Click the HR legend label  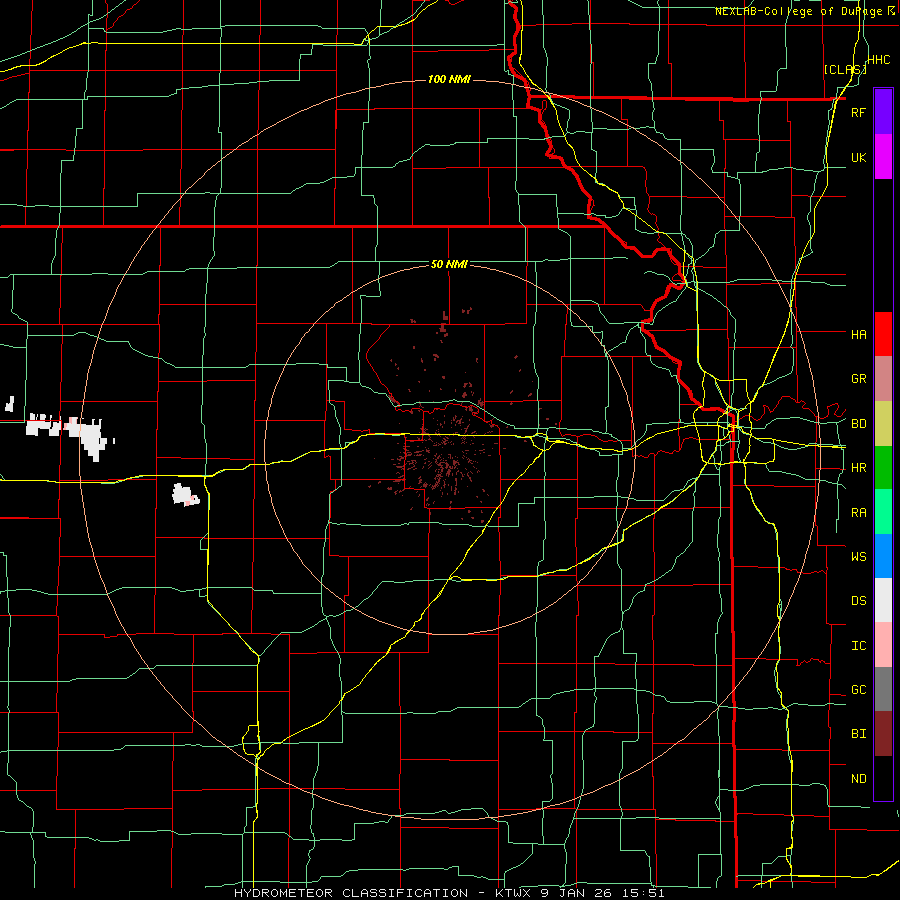click(858, 468)
